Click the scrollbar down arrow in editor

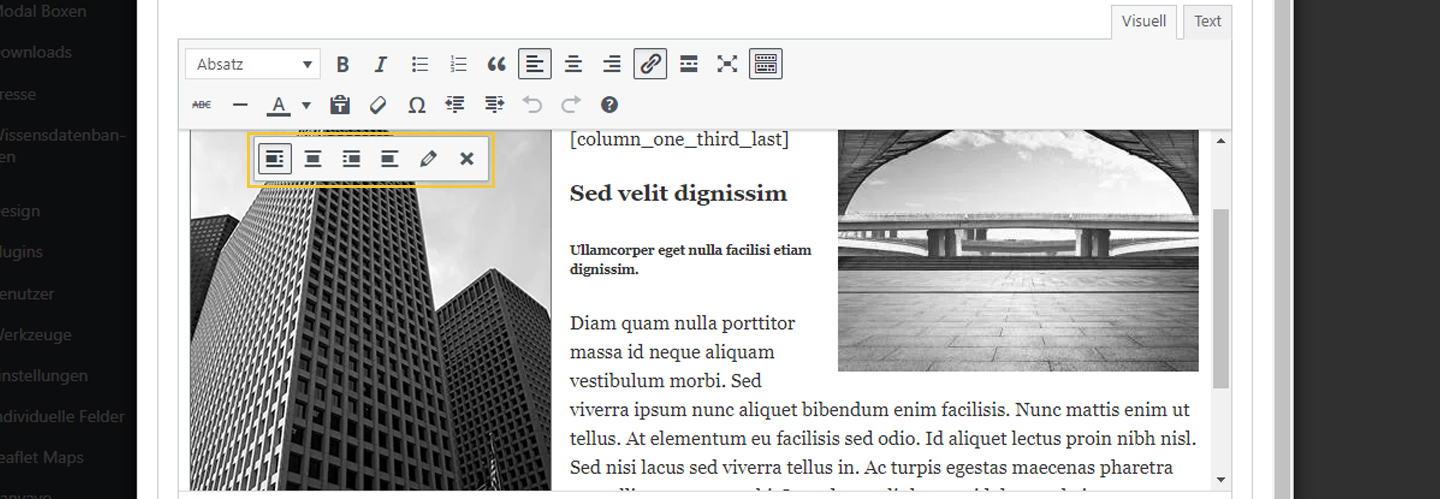coord(1220,480)
